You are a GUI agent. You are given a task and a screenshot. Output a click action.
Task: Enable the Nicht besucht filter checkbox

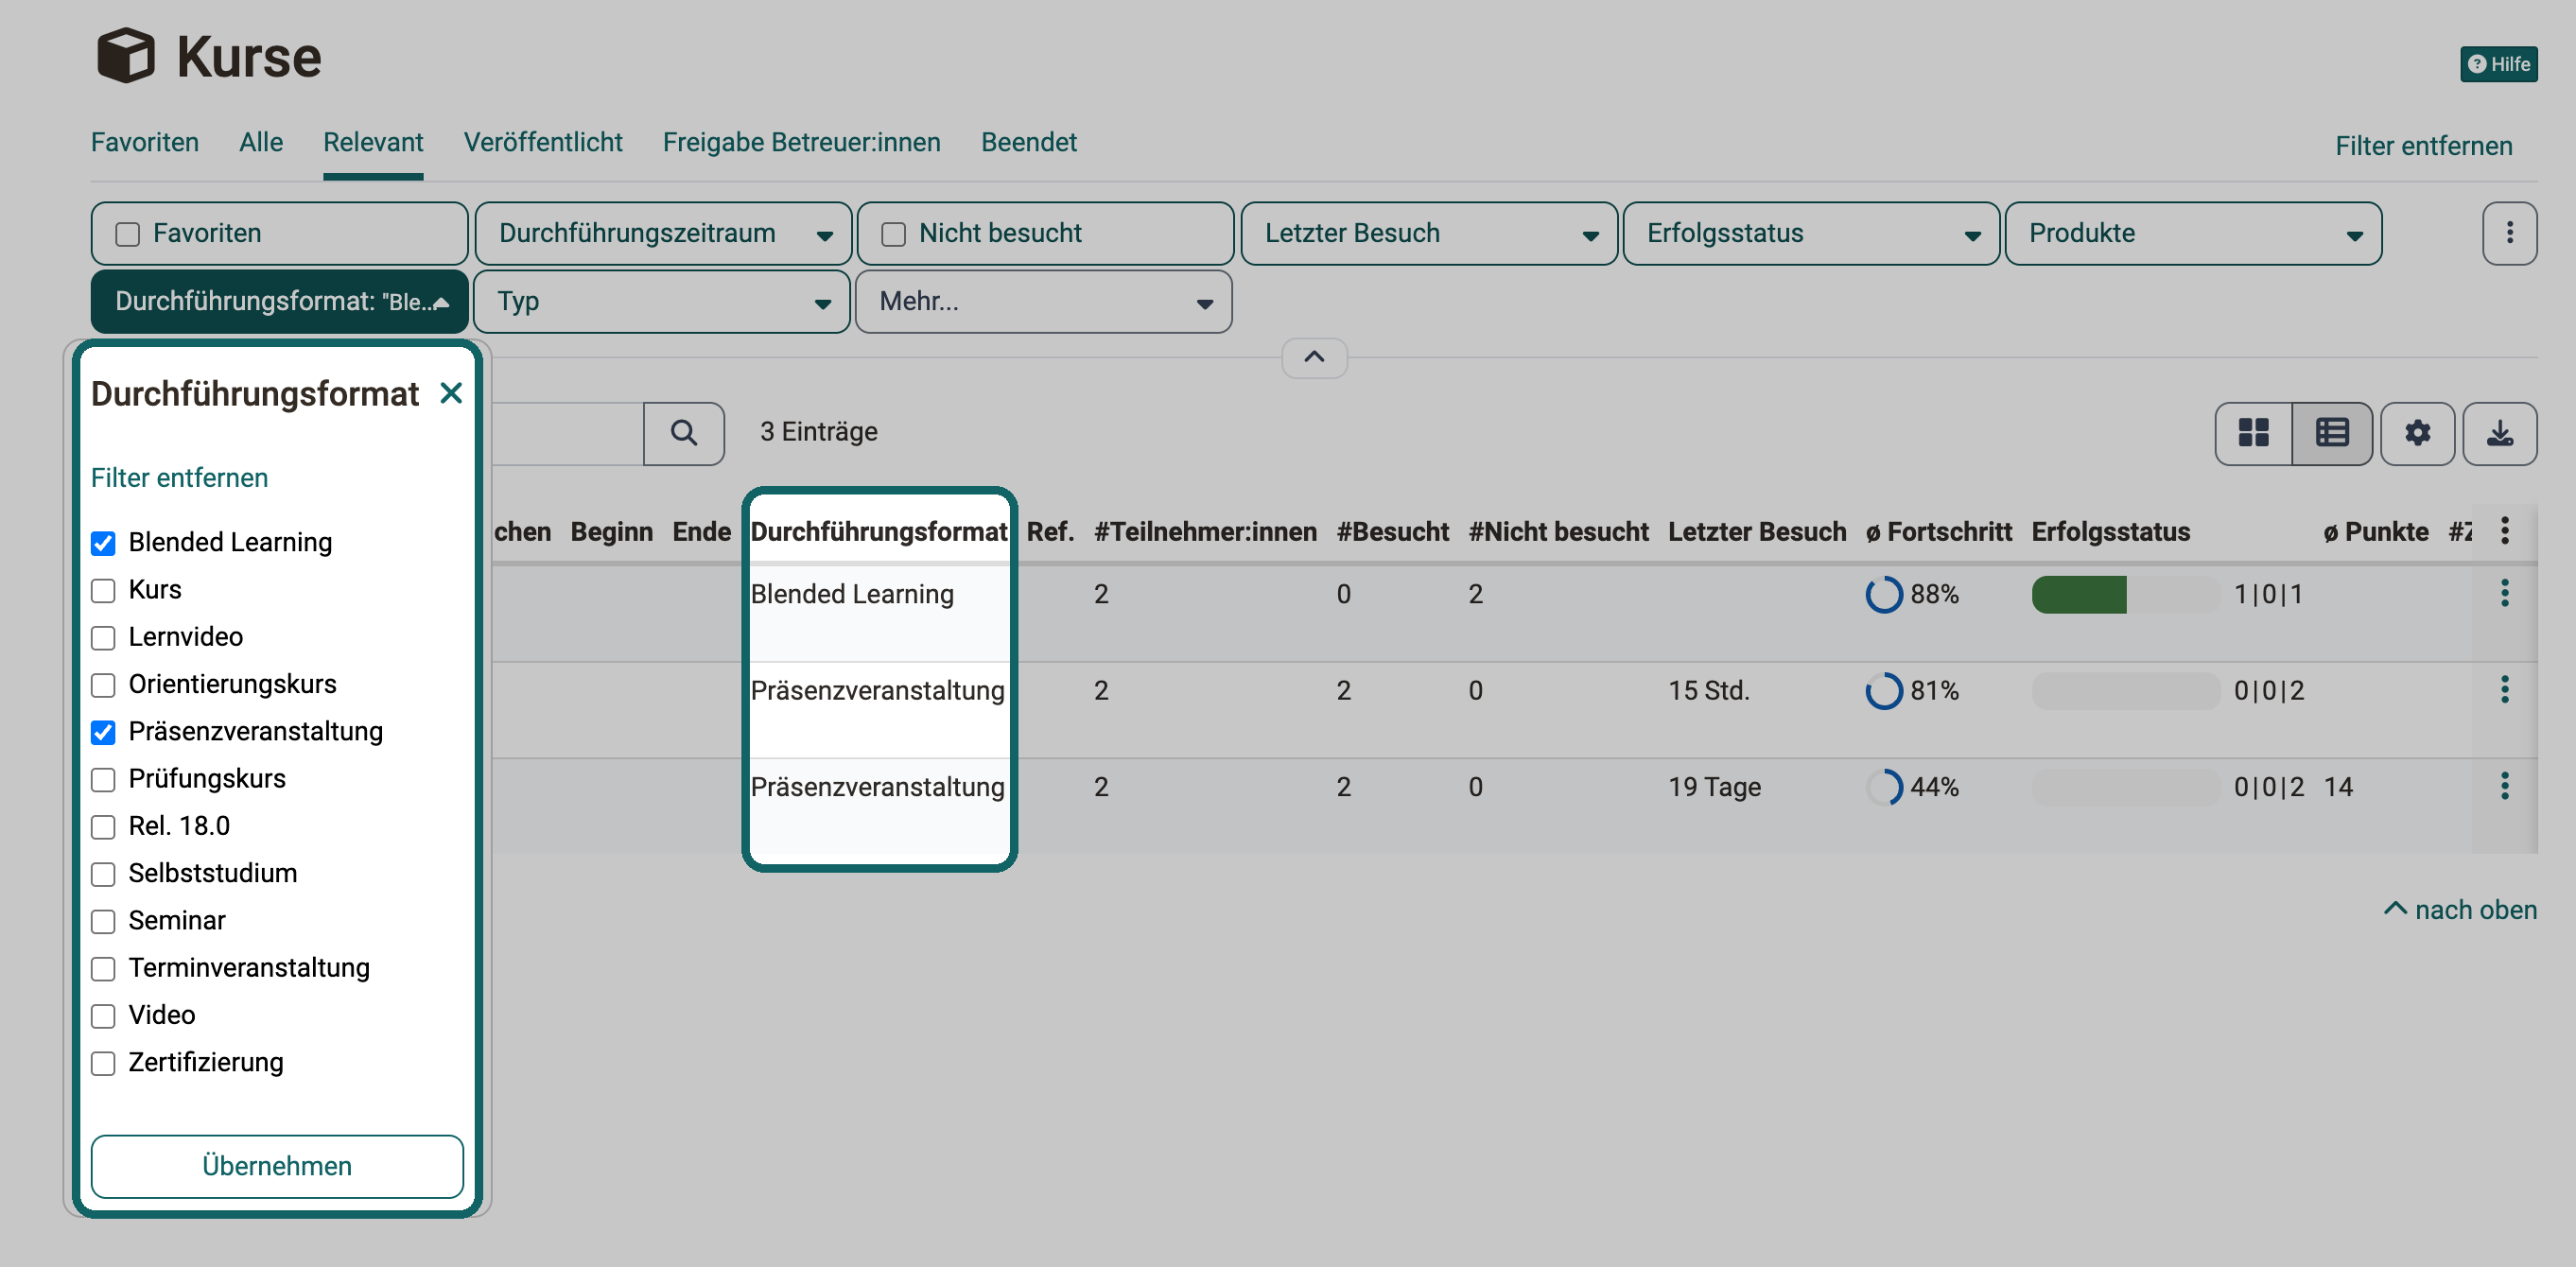(x=893, y=234)
